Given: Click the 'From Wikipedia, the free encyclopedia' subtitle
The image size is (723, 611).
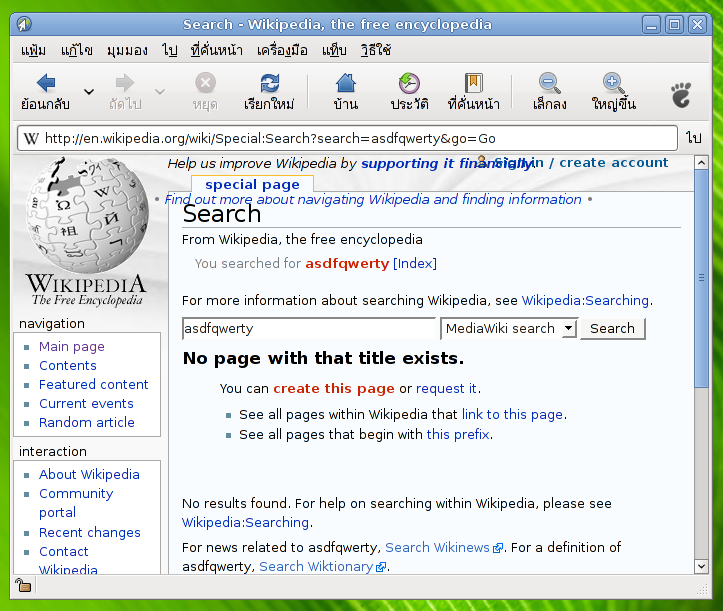Looking at the screenshot, I should pos(302,239).
